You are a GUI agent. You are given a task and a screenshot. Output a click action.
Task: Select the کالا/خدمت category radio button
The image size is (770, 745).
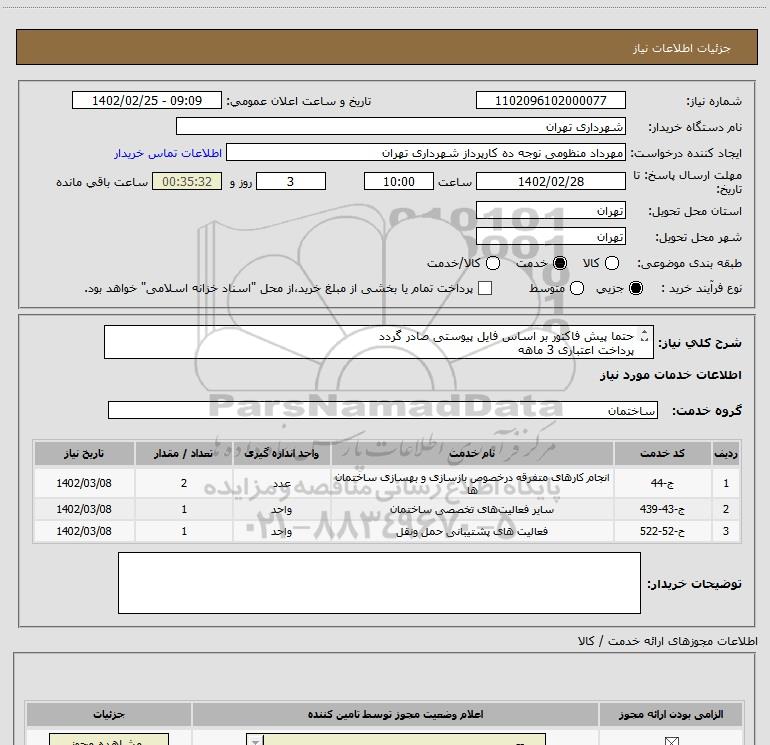(x=493, y=263)
